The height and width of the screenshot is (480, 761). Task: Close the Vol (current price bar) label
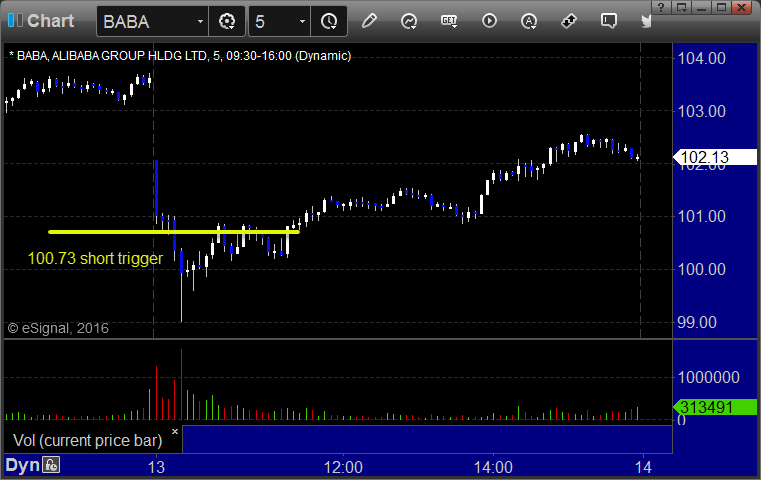tap(175, 431)
